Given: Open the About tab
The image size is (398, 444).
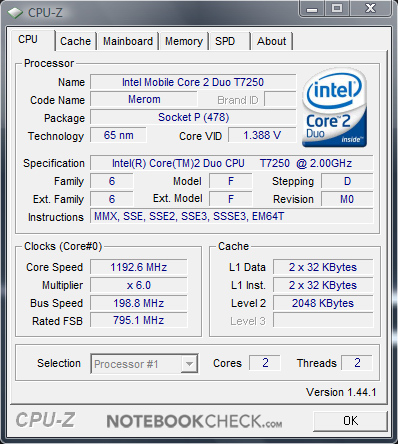Looking at the screenshot, I should coord(272,41).
